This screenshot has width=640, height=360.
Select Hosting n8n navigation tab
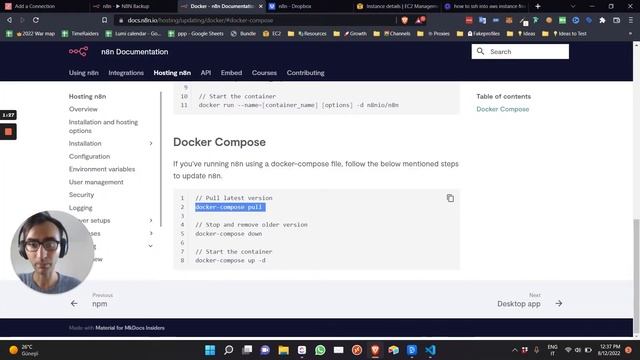tap(172, 73)
